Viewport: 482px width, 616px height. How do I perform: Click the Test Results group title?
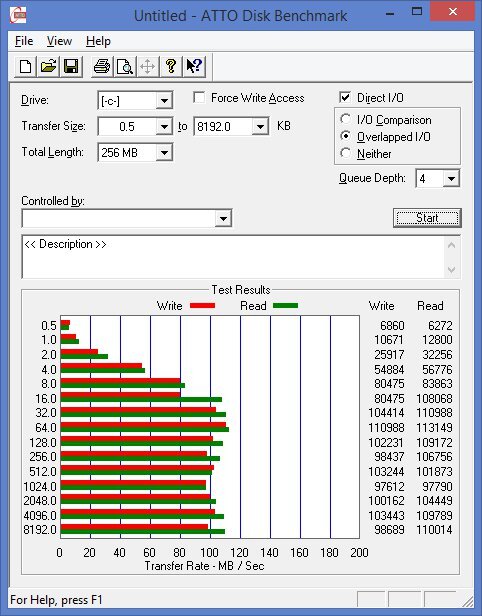point(241,290)
